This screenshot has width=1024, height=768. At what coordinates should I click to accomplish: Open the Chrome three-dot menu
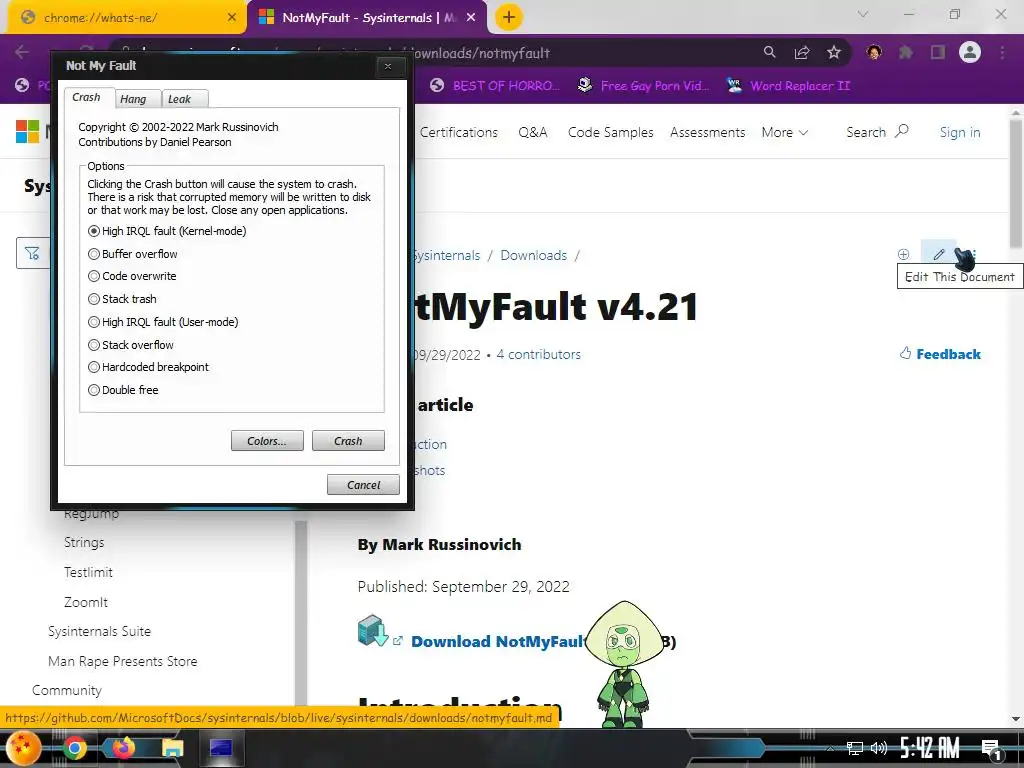[1002, 52]
